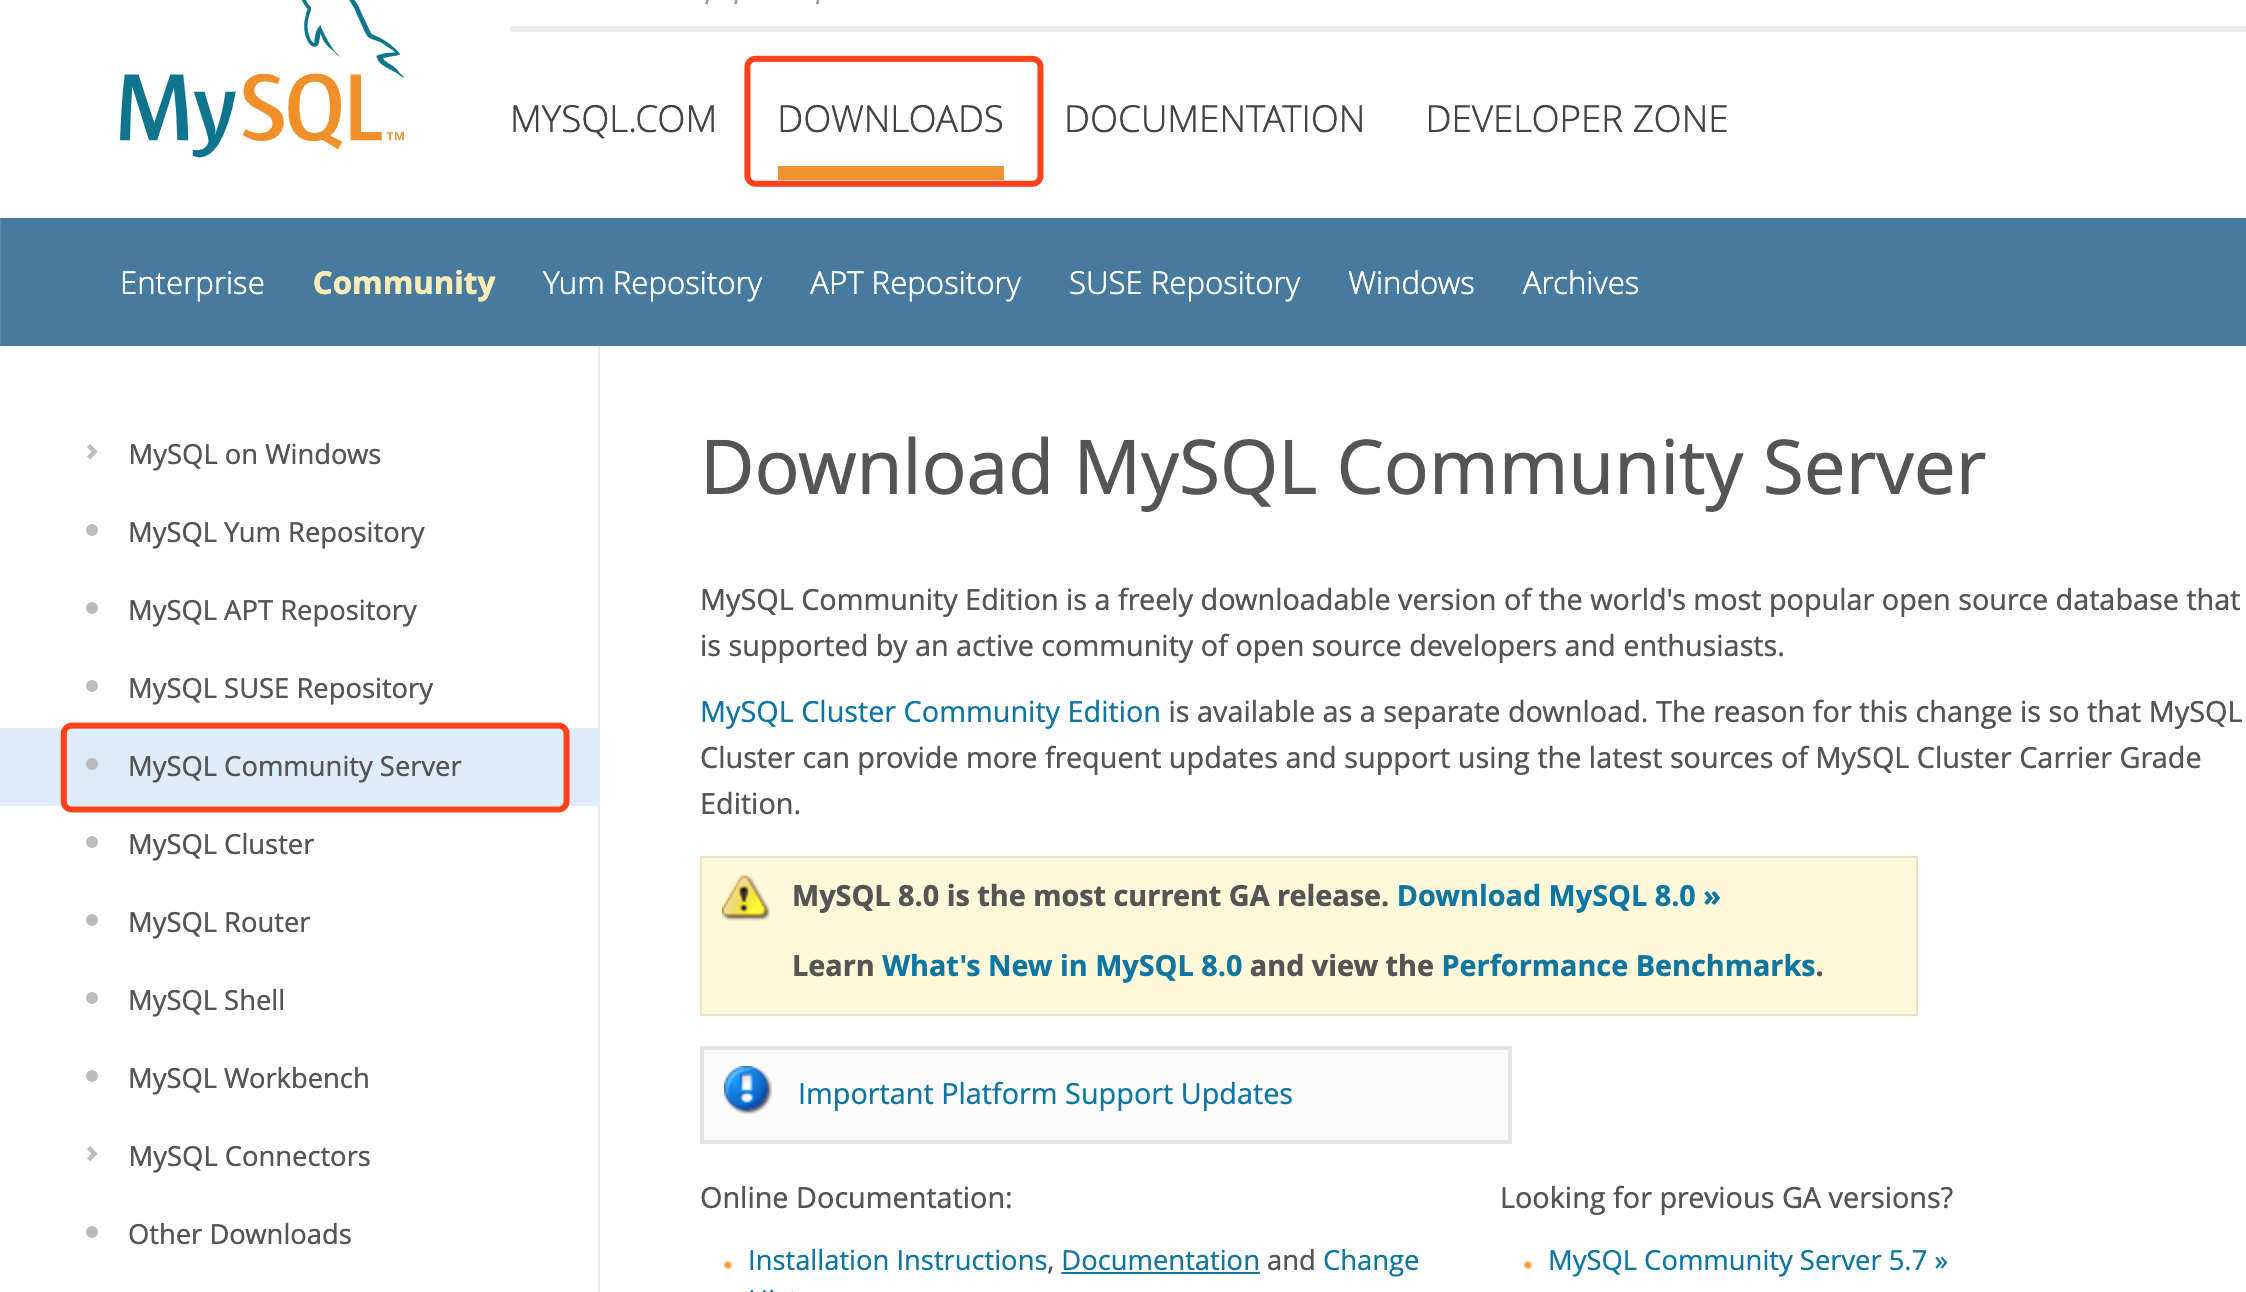Follow the Download MySQL 8.0 link

click(x=1557, y=895)
